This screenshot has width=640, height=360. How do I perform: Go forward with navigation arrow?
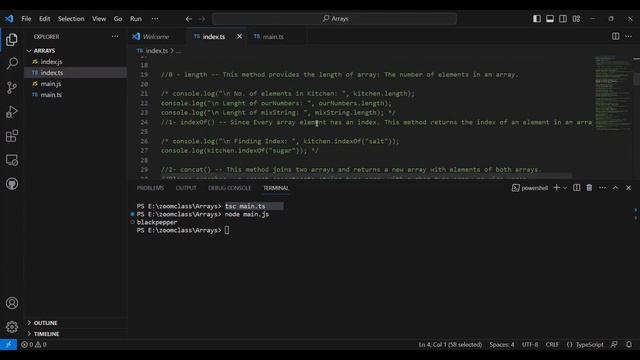point(202,19)
